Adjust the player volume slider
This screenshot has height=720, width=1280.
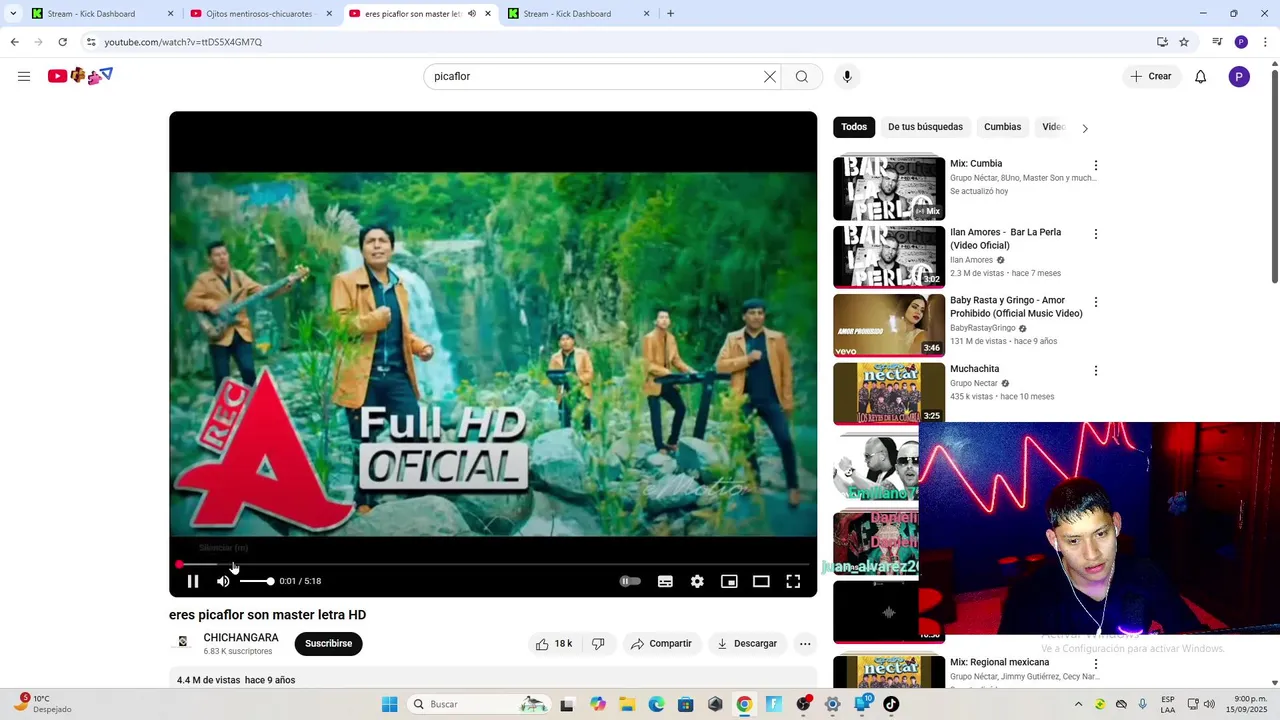pyautogui.click(x=256, y=581)
